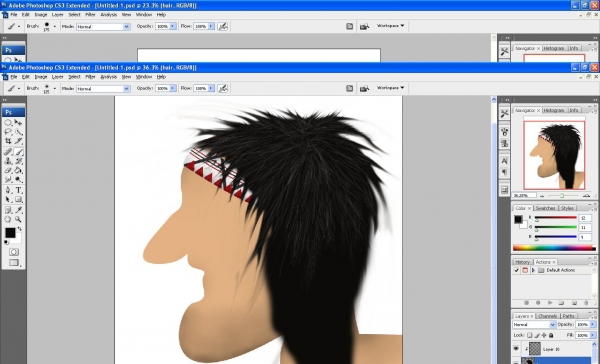Screen dimensions: 600x364
Task: Enable lock position in Layers panel
Action: pos(544,335)
